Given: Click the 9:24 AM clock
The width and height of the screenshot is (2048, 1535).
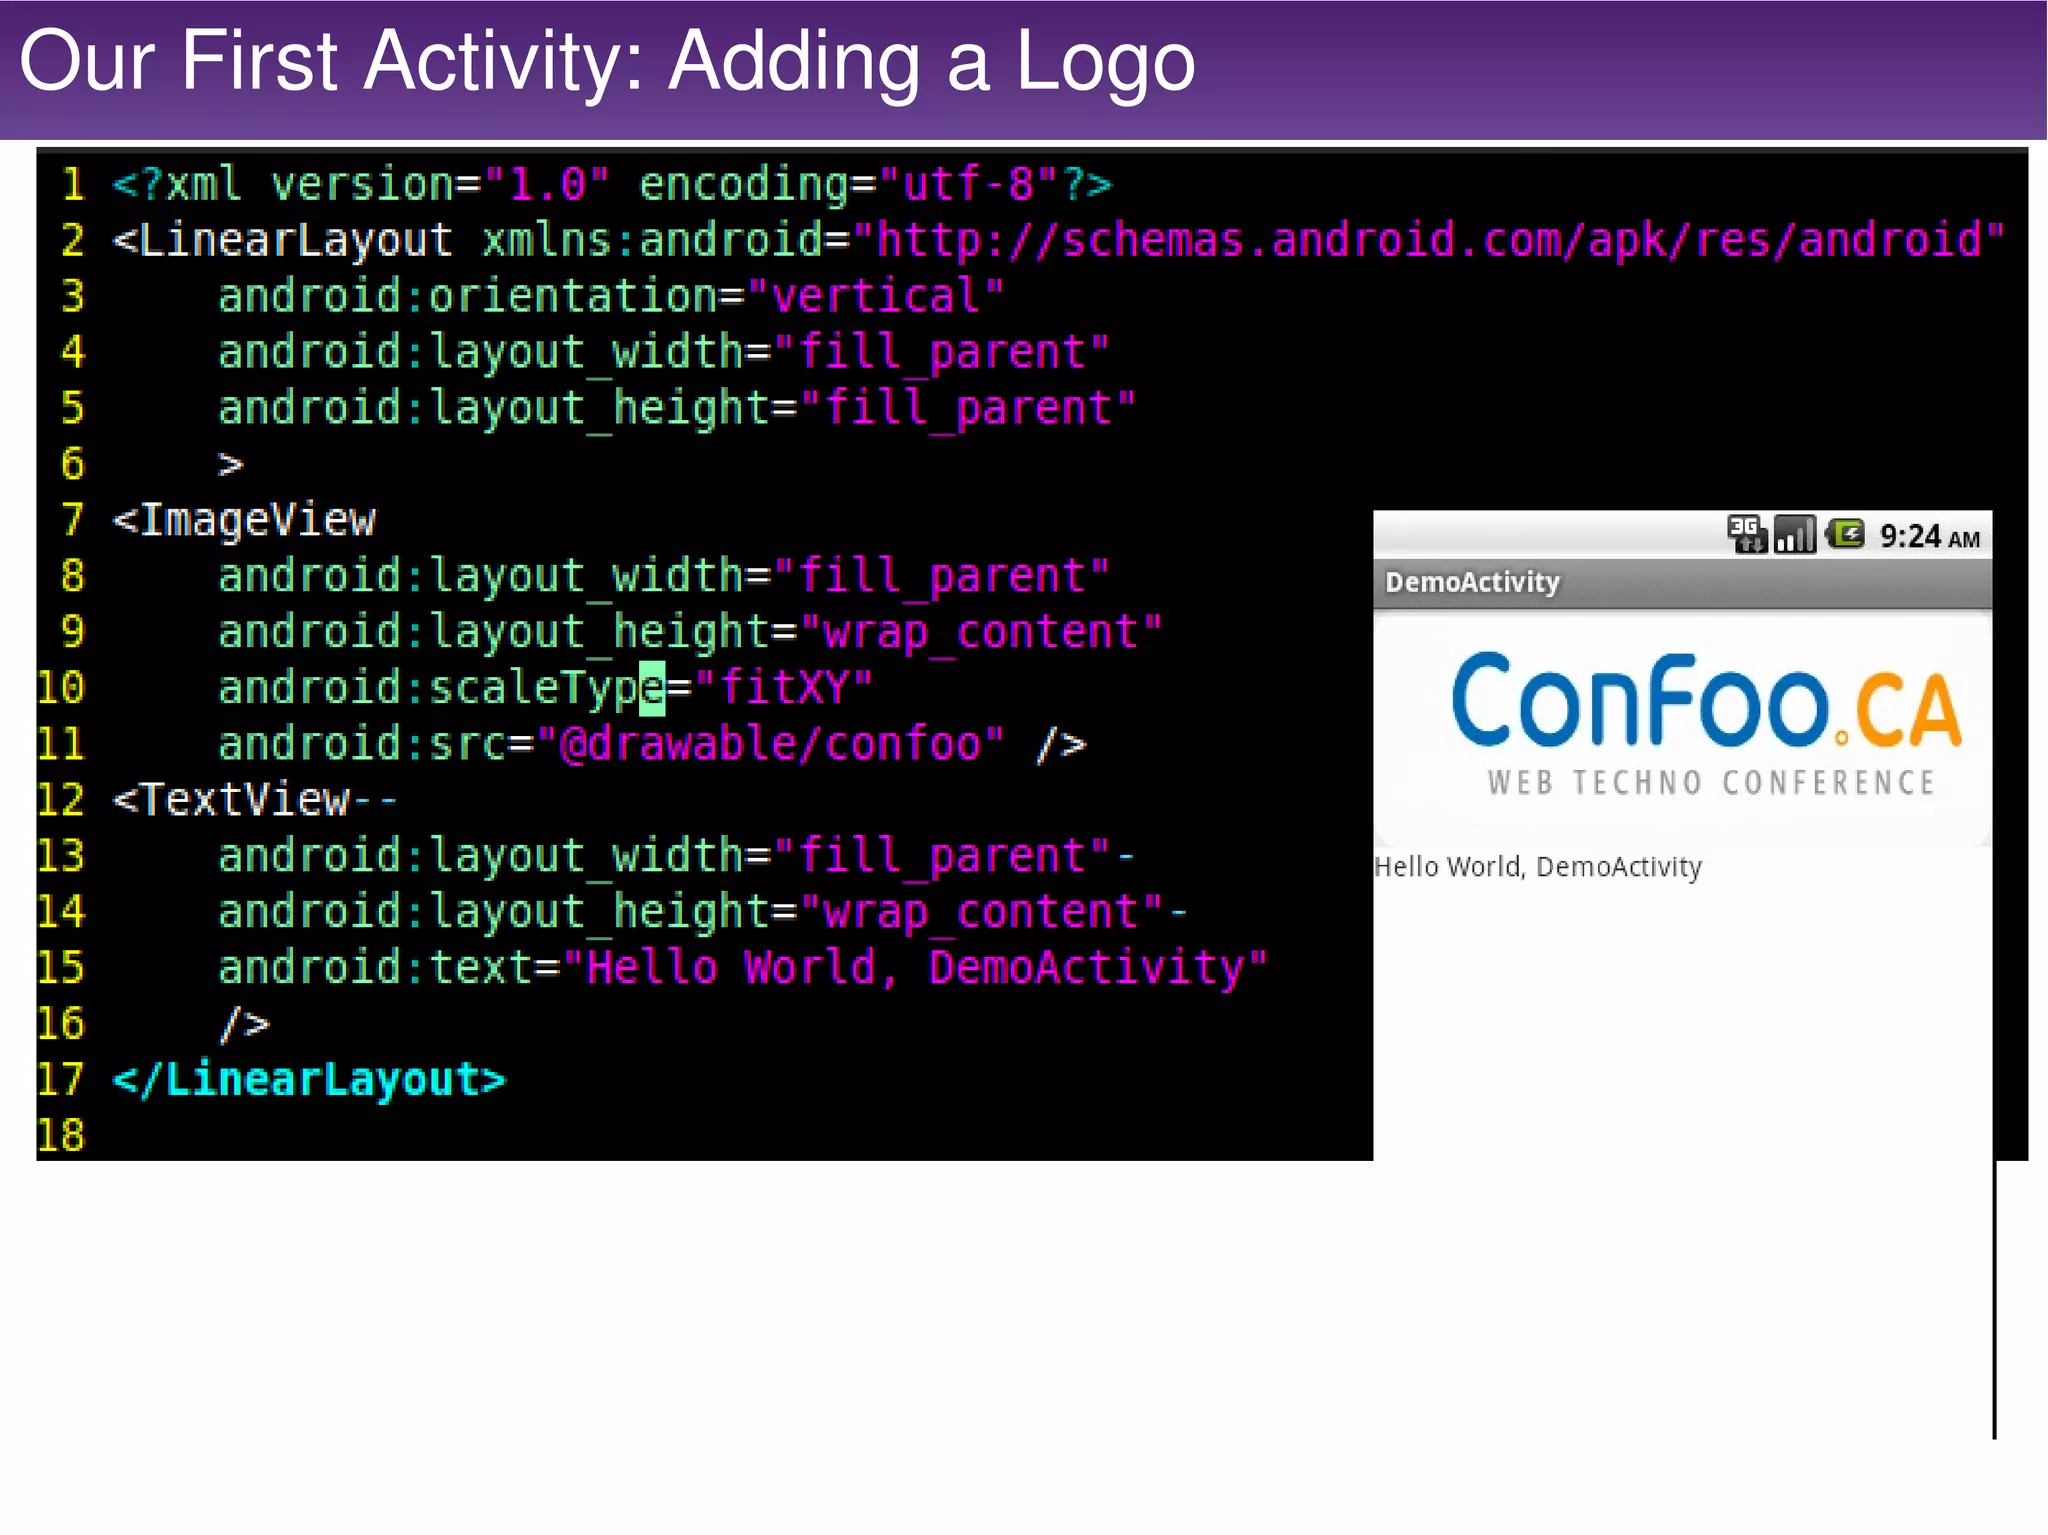Looking at the screenshot, I should pyautogui.click(x=1930, y=537).
